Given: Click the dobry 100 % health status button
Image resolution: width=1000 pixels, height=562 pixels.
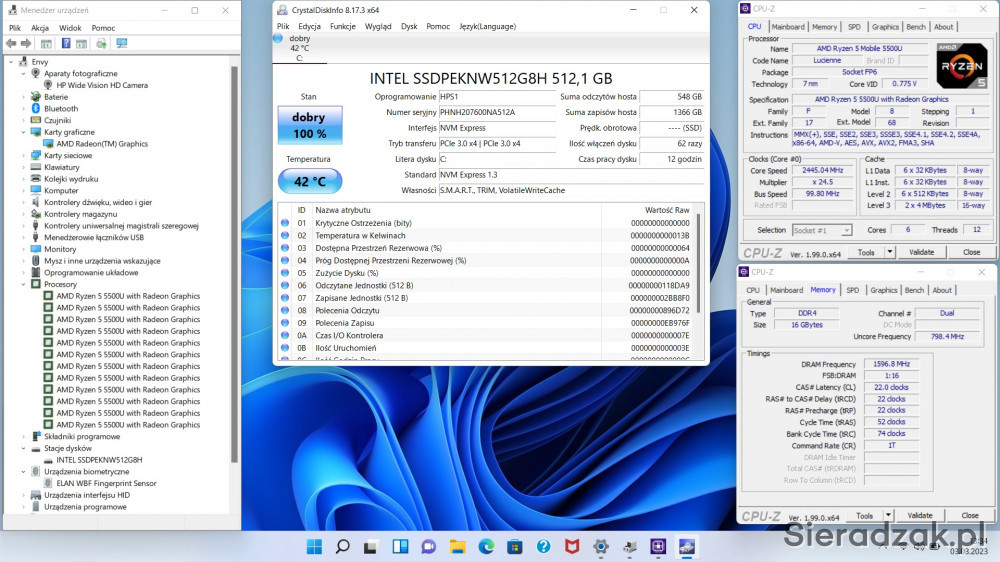Looking at the screenshot, I should coord(309,125).
